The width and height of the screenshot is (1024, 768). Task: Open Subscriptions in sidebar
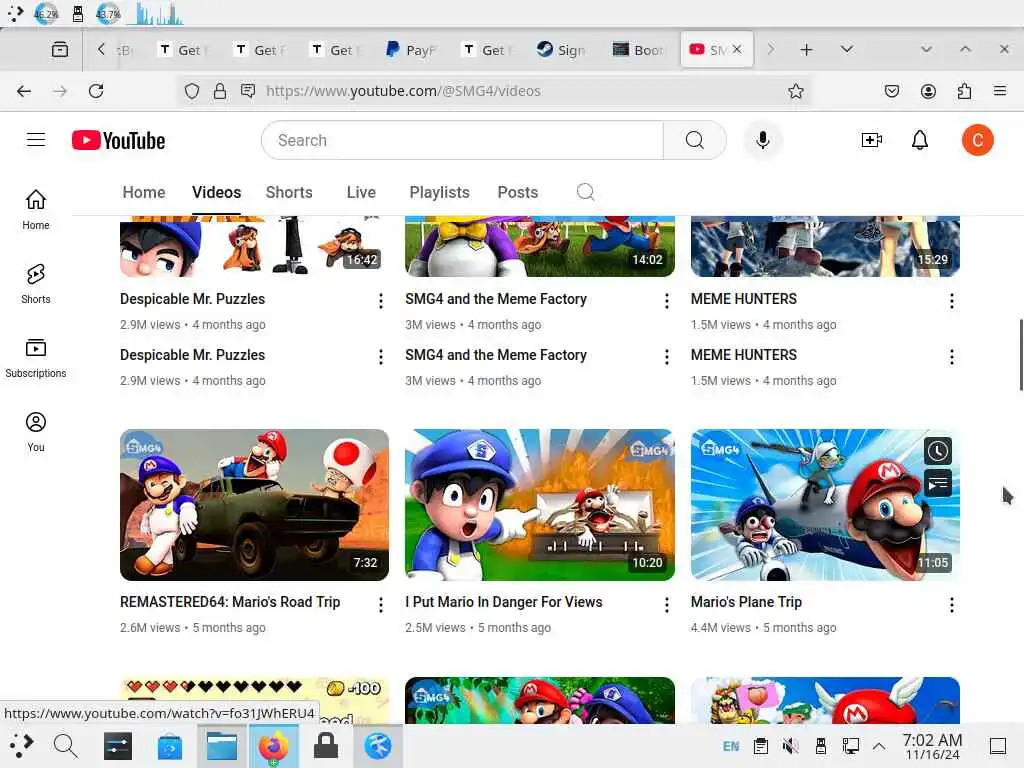(36, 358)
